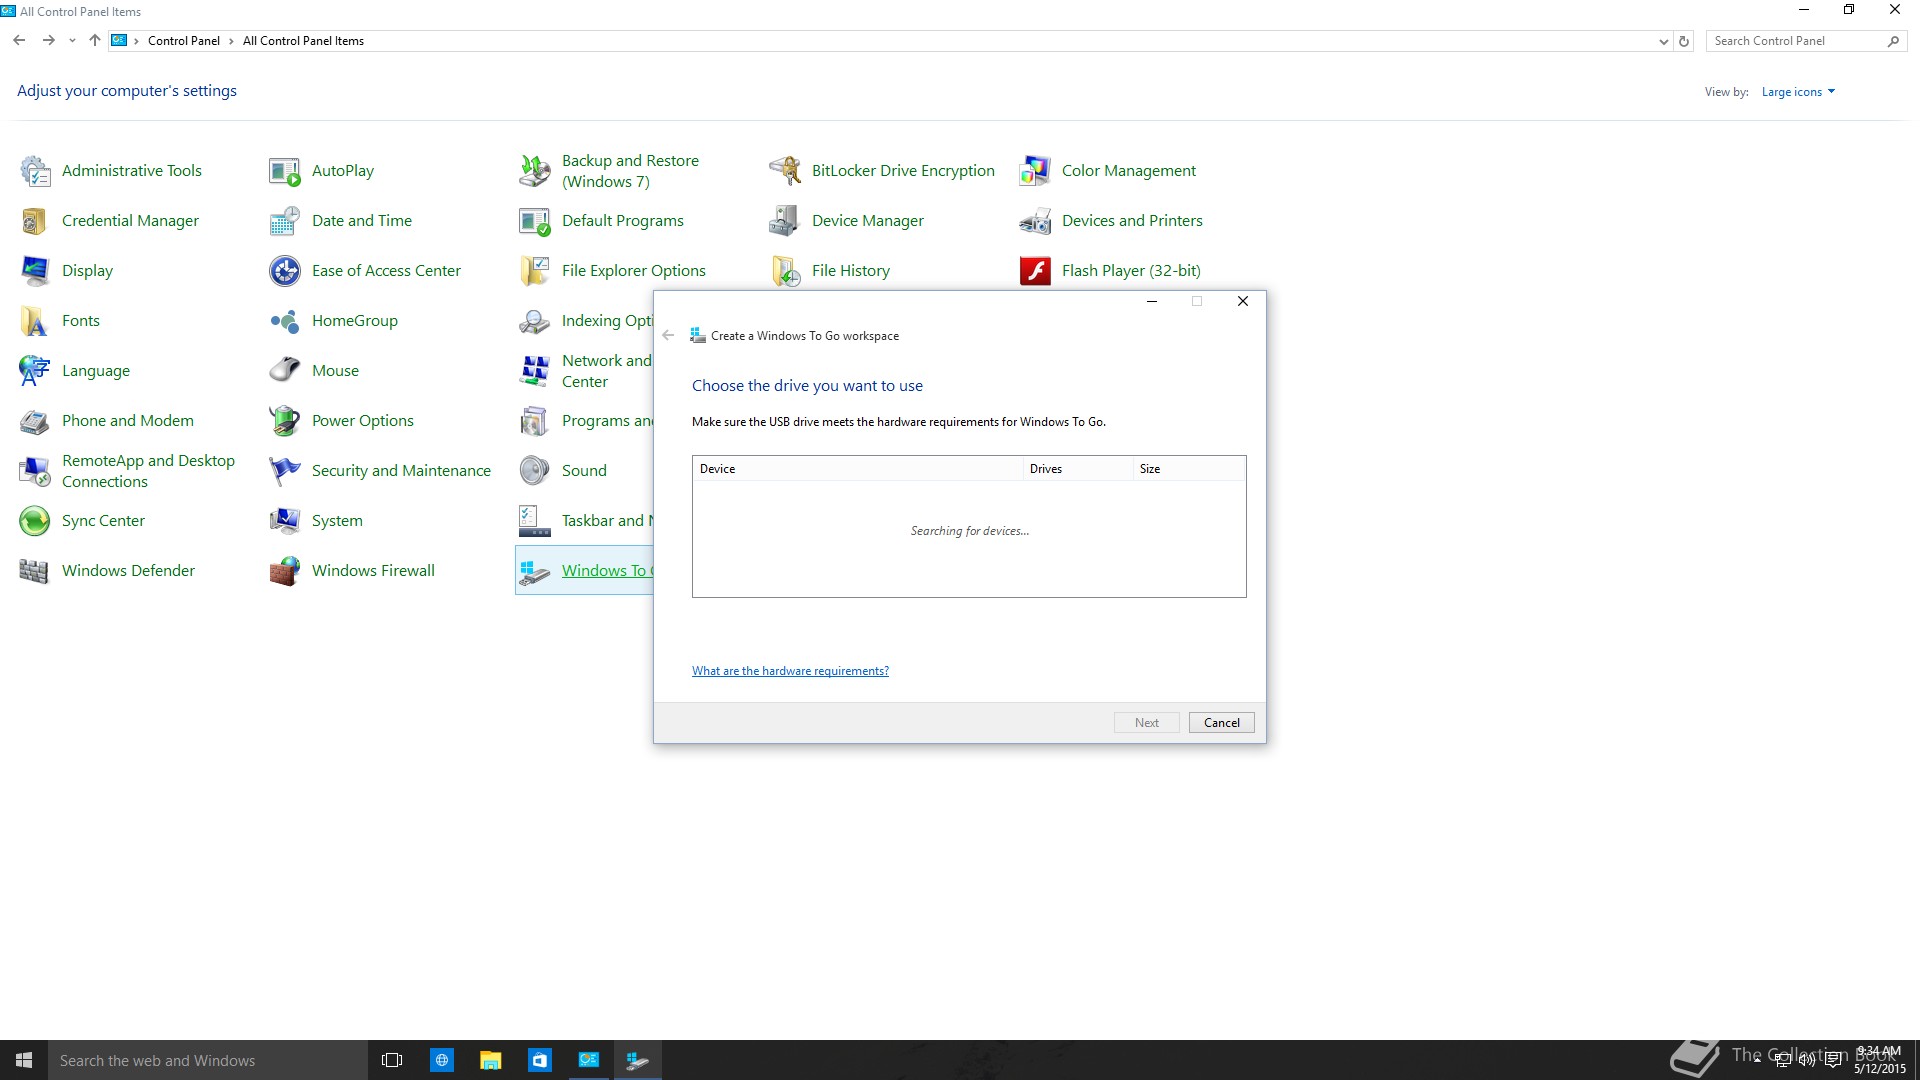Click All Control Panel Items breadcrumb
The height and width of the screenshot is (1080, 1920).
tap(303, 41)
